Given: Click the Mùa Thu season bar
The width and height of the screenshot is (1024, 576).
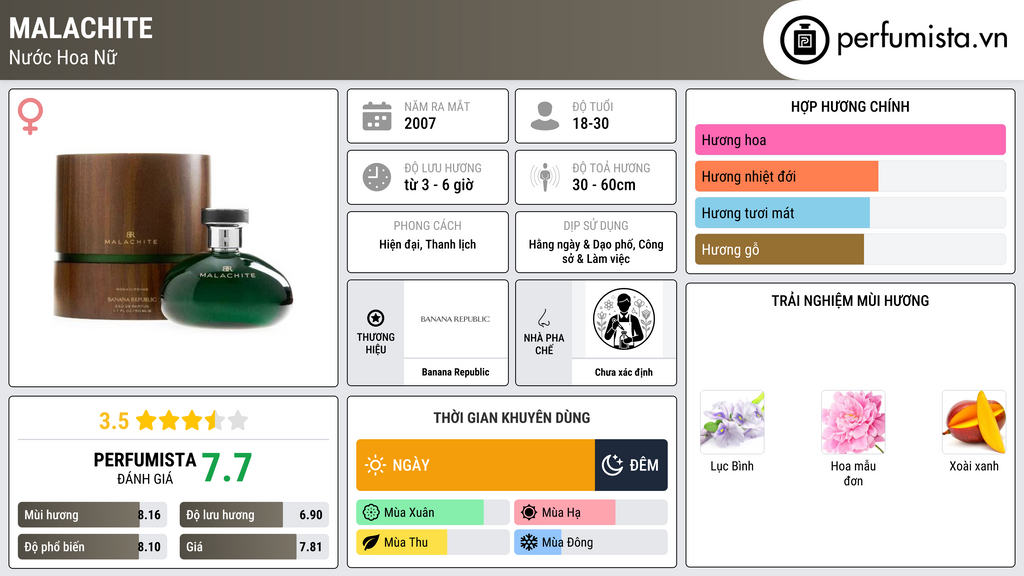Looking at the screenshot, I should [x=432, y=542].
